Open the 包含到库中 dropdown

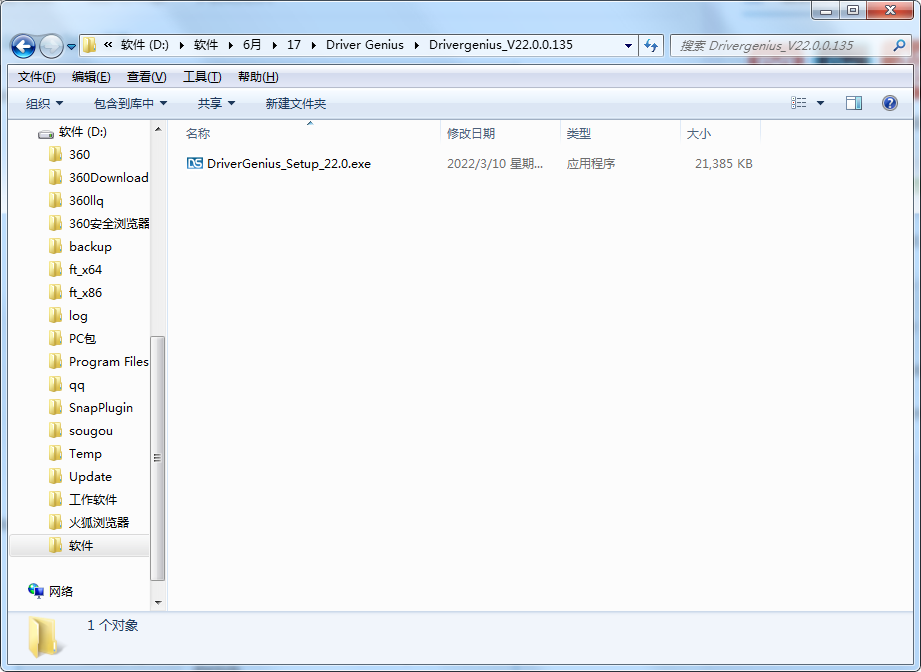click(130, 103)
